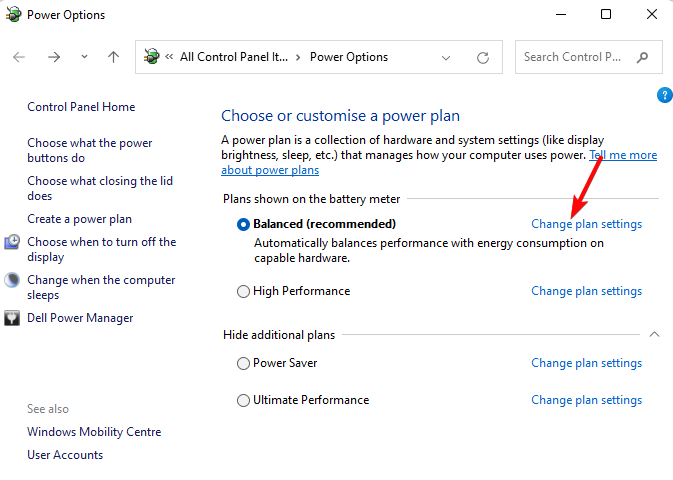
Task: Click the Dell Power Manager icon
Action: [13, 318]
